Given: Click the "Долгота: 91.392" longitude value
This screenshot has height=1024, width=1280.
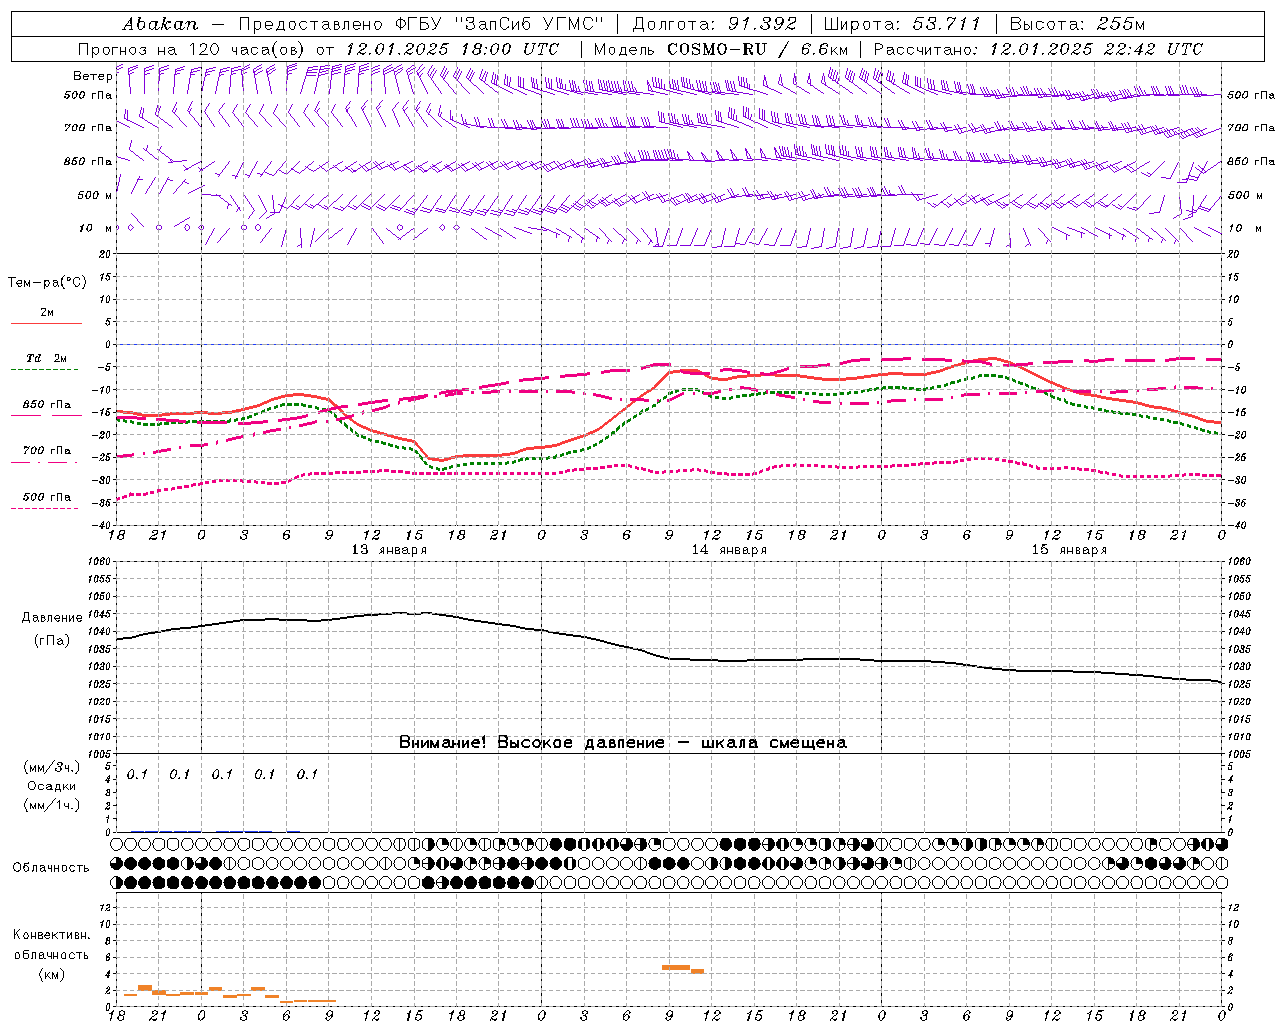Looking at the screenshot, I should (715, 24).
